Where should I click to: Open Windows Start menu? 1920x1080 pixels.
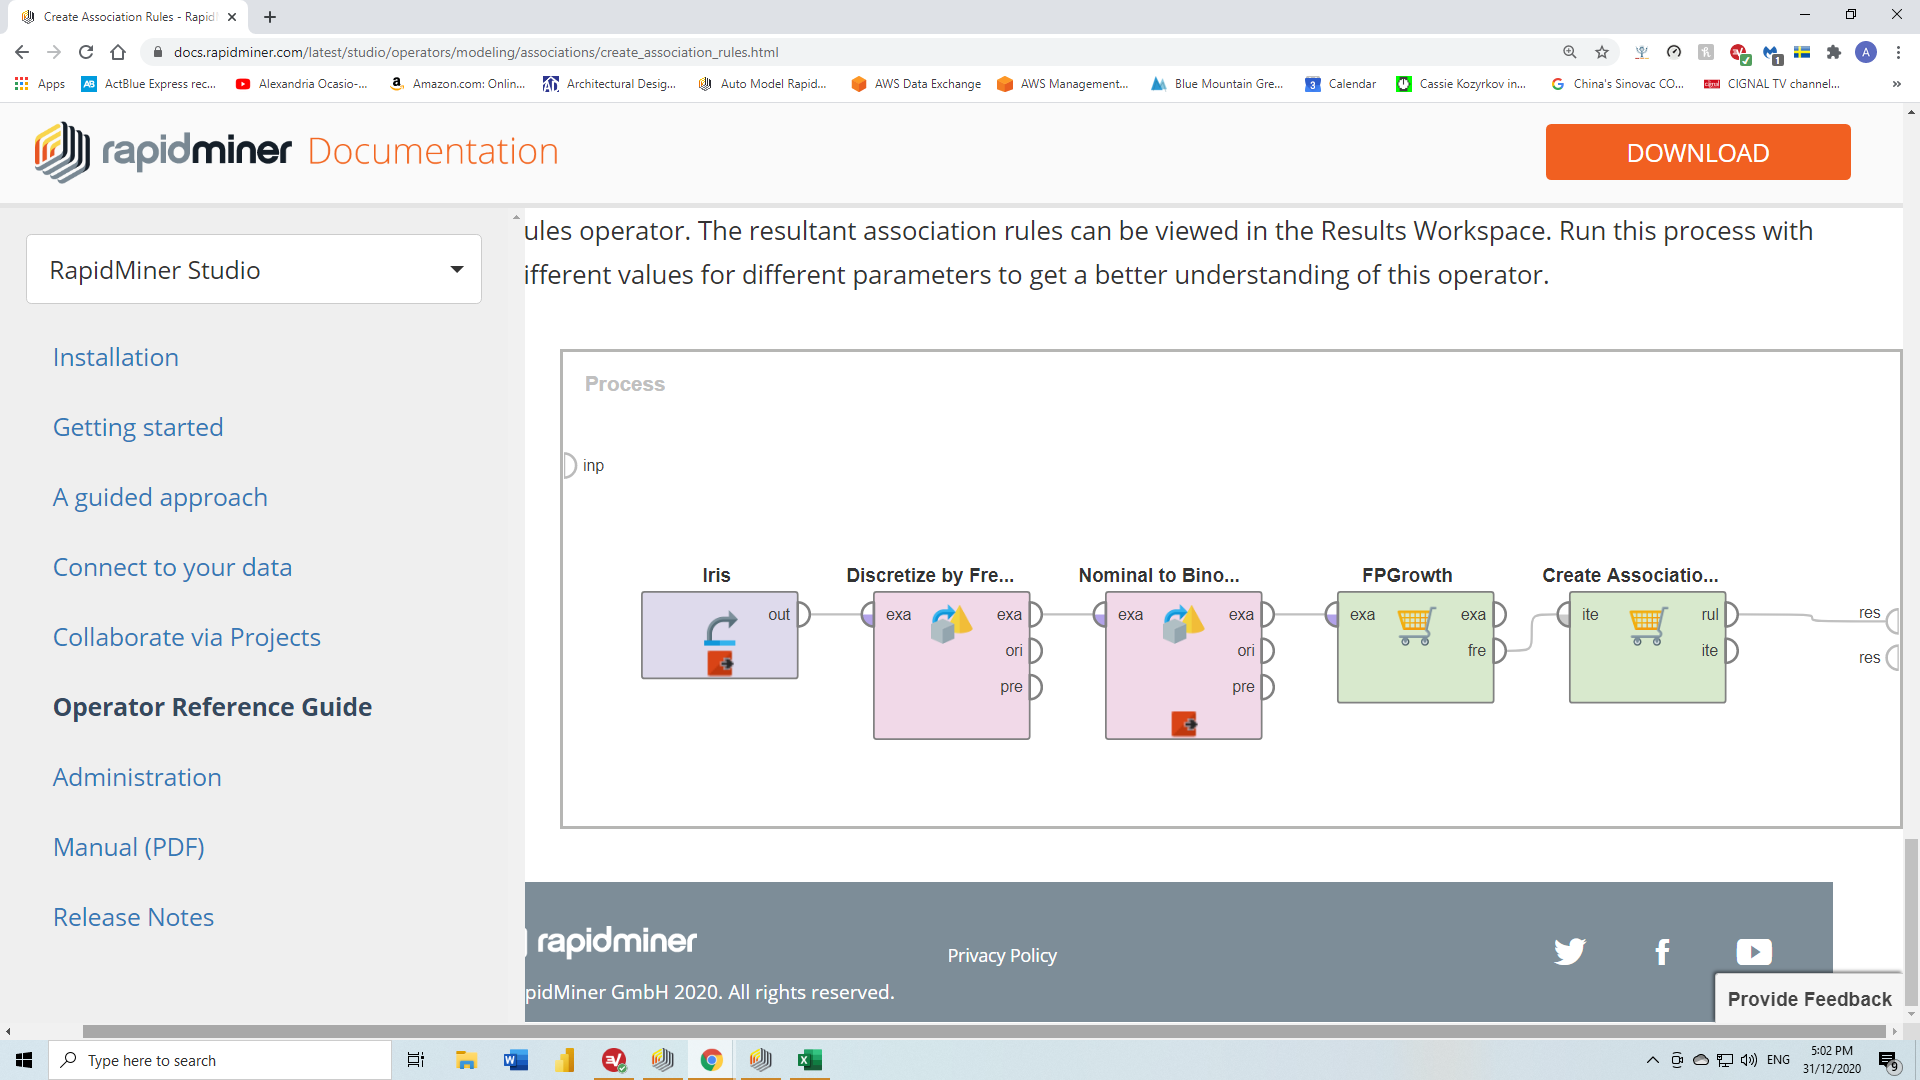click(x=24, y=1060)
